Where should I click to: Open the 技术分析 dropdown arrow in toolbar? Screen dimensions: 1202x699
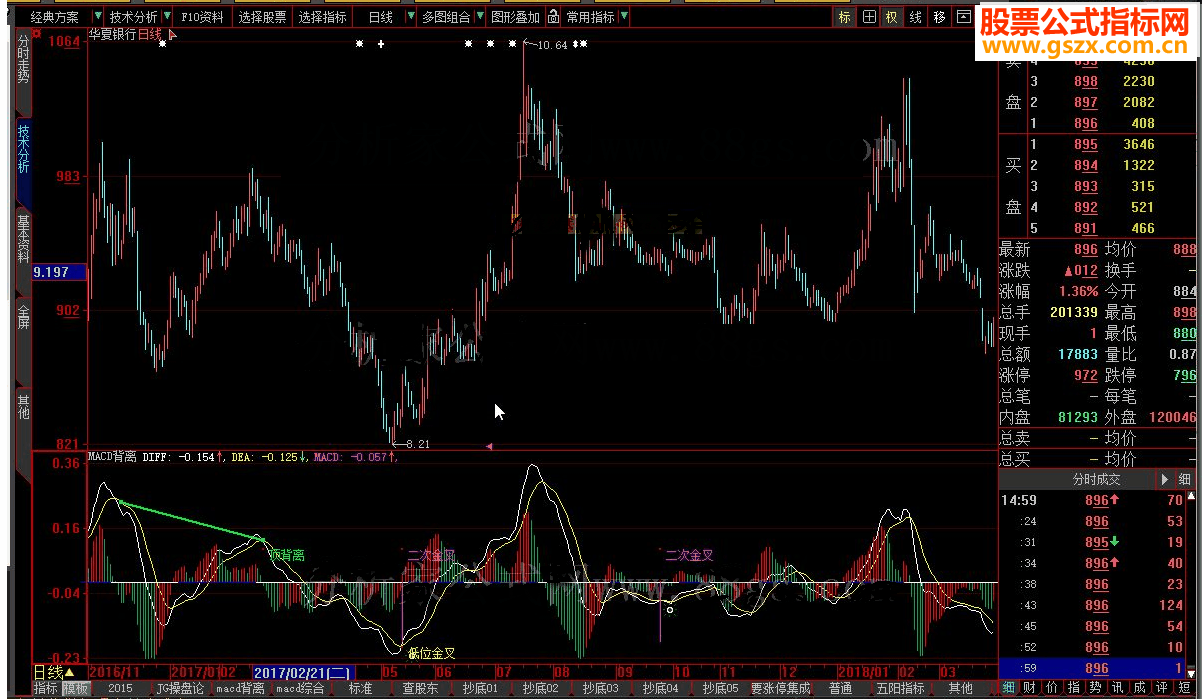point(166,17)
